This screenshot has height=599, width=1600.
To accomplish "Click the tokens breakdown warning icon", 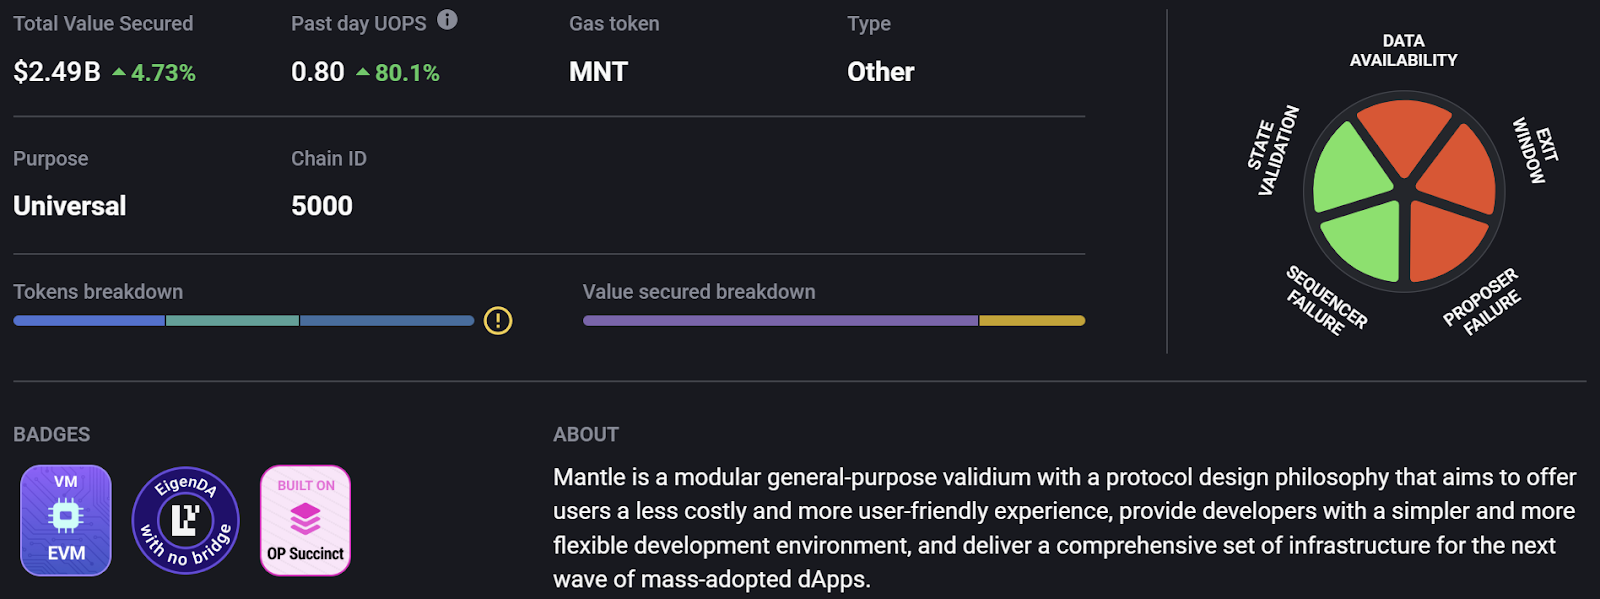I will pyautogui.click(x=498, y=320).
